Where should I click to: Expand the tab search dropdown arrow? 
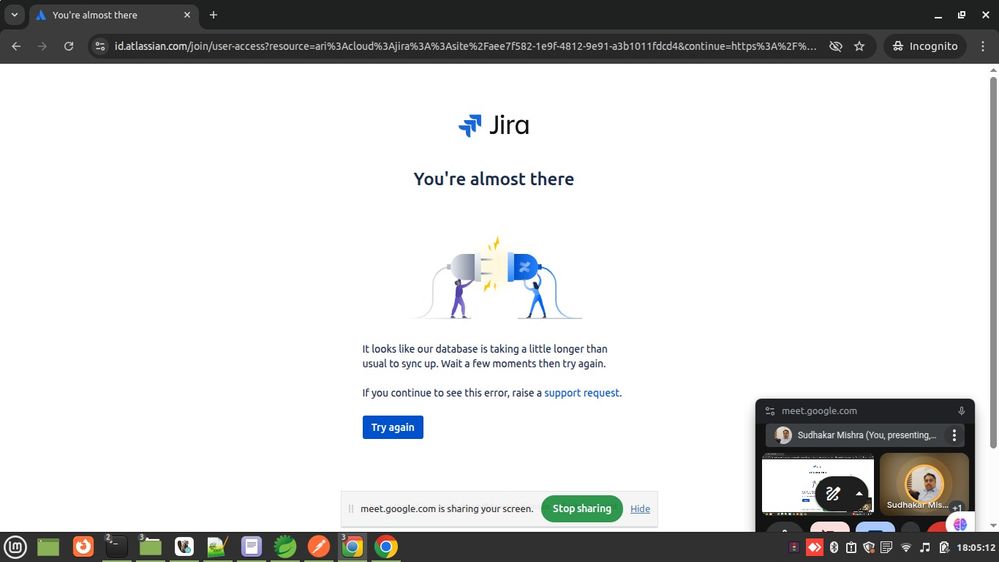click(x=14, y=15)
